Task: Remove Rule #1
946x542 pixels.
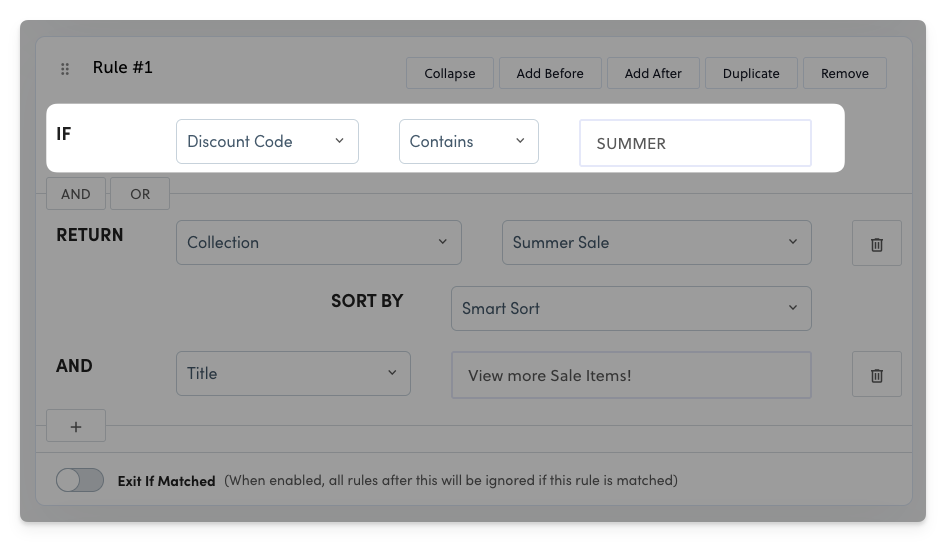Action: [x=845, y=73]
